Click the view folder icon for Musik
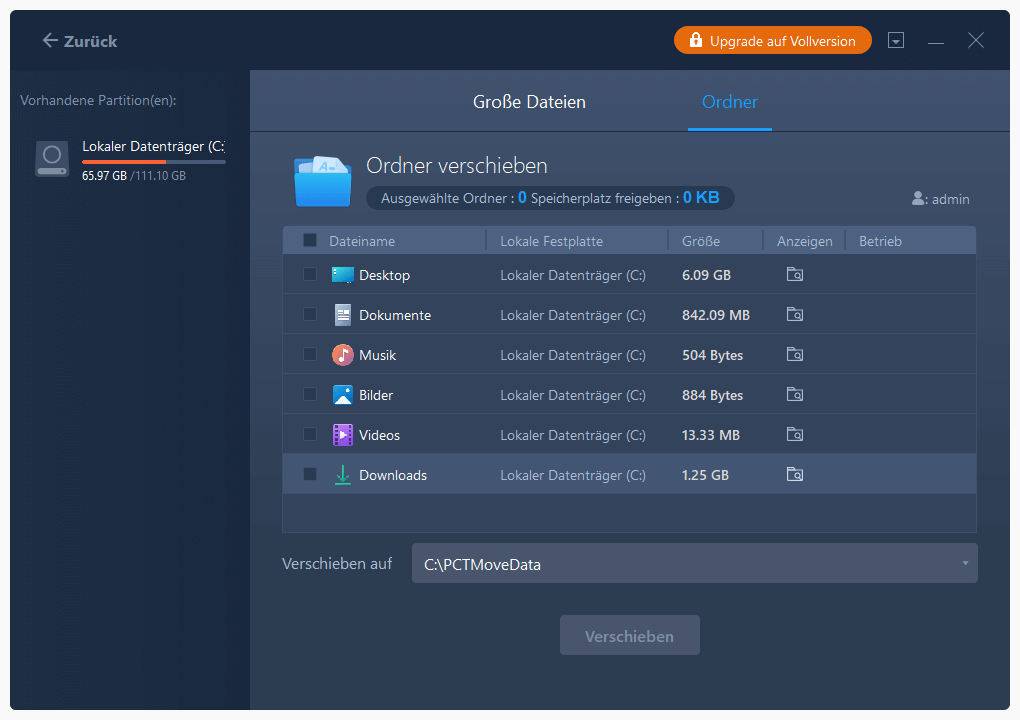 [794, 355]
